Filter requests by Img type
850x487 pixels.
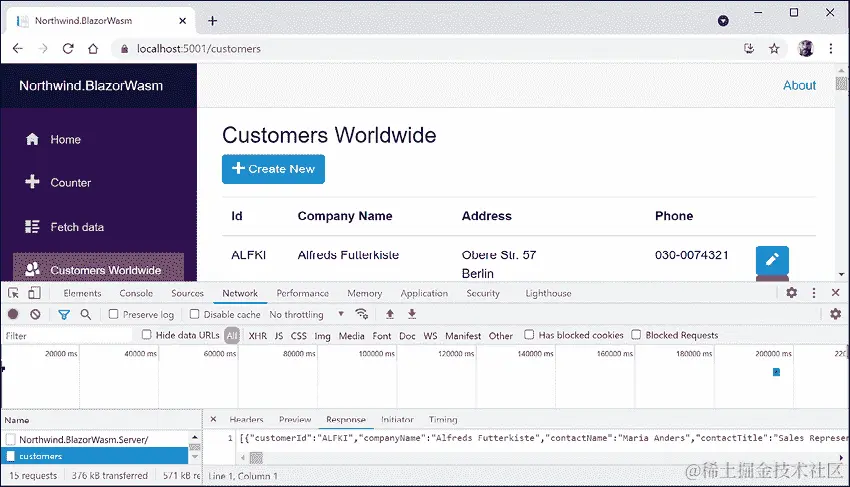(323, 336)
